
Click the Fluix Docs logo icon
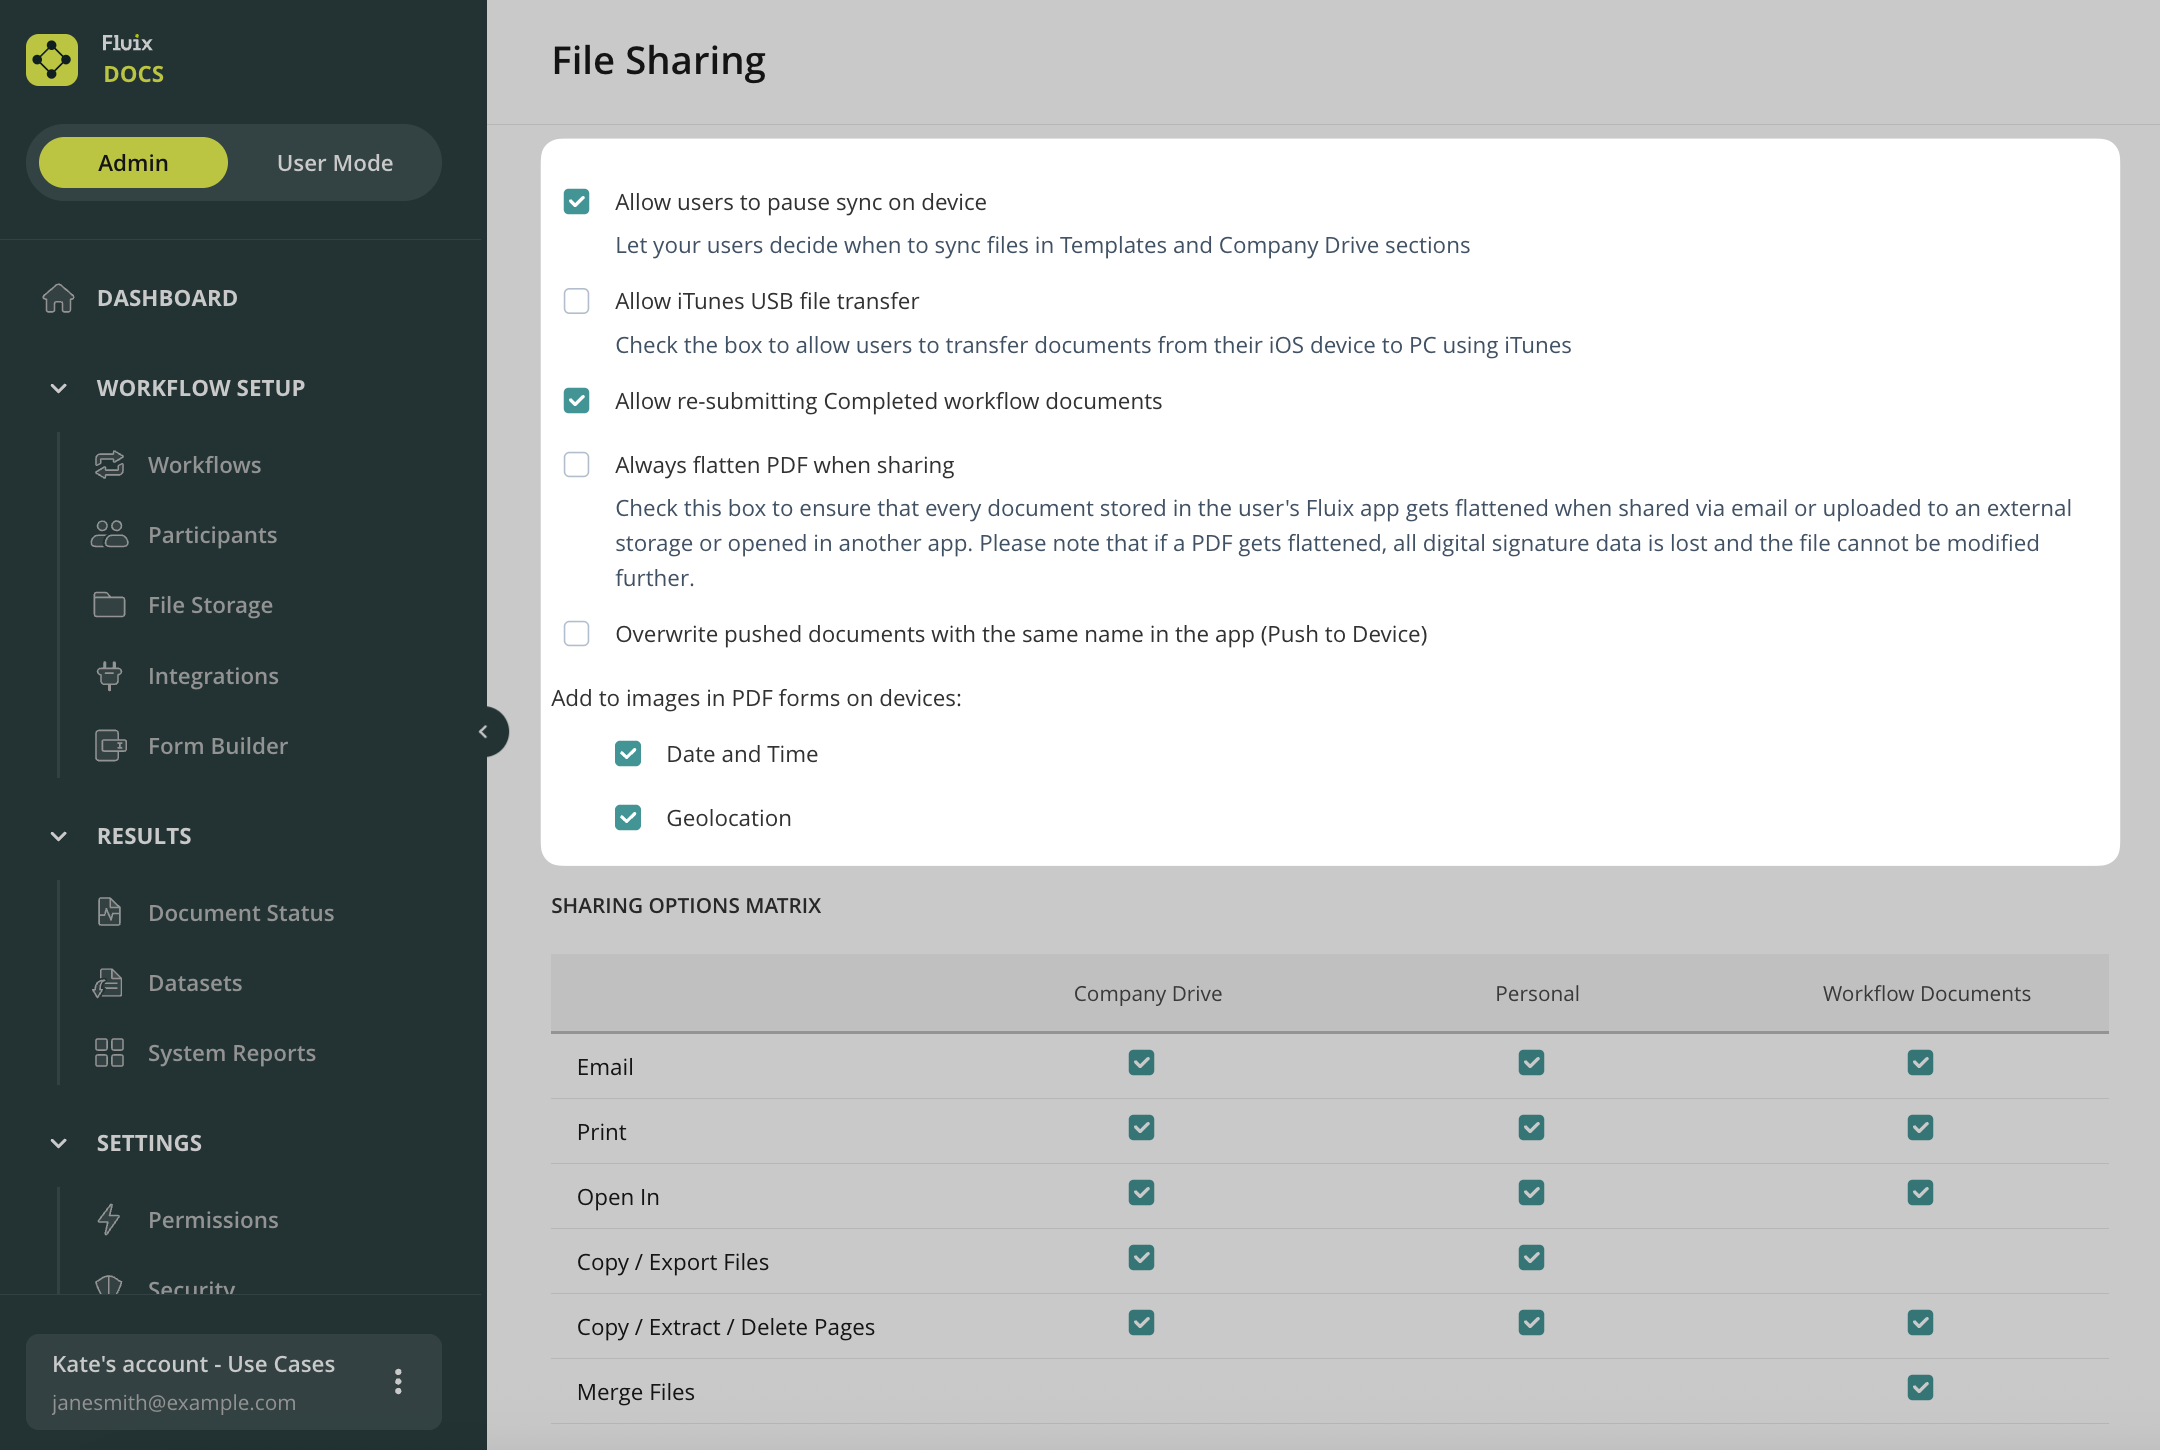[52, 60]
